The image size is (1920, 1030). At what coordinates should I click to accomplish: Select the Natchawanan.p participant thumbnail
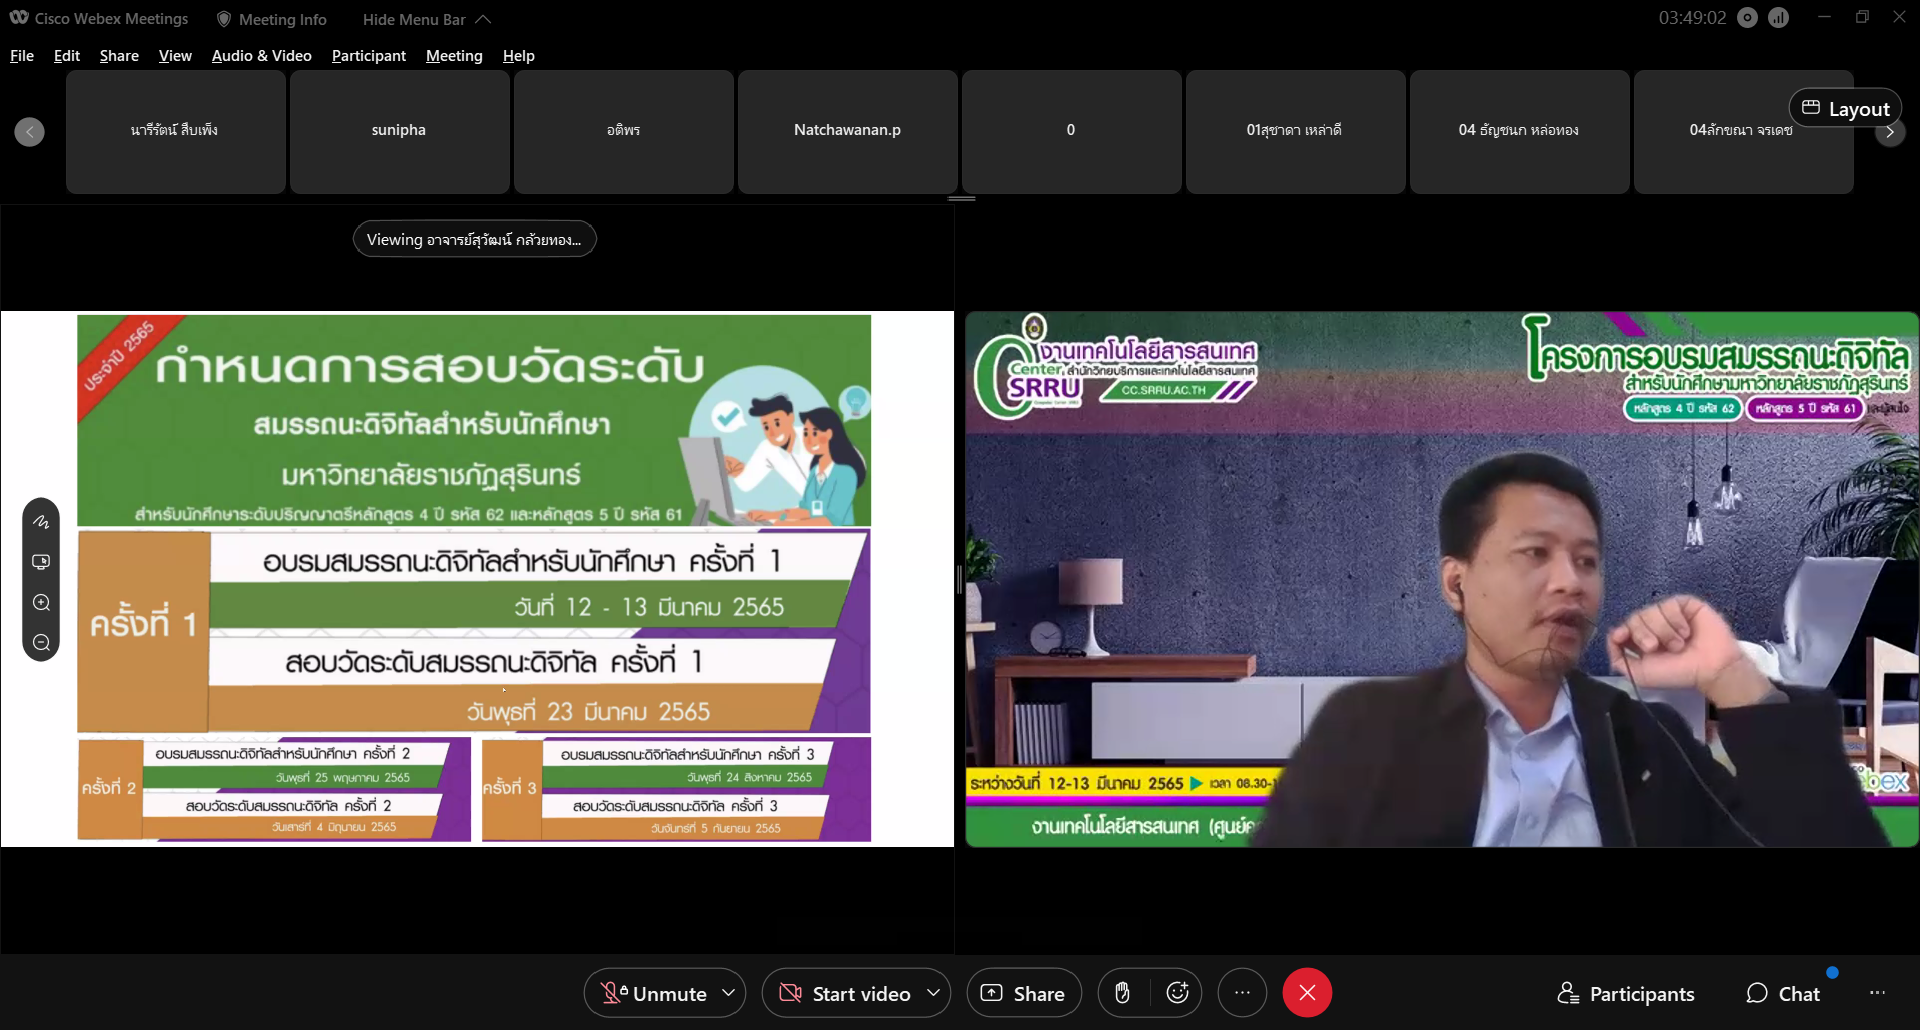point(847,131)
